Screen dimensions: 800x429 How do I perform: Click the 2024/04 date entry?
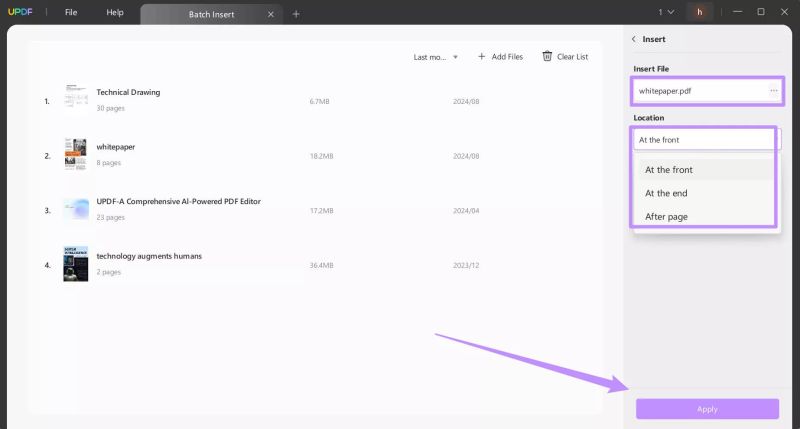coord(466,211)
